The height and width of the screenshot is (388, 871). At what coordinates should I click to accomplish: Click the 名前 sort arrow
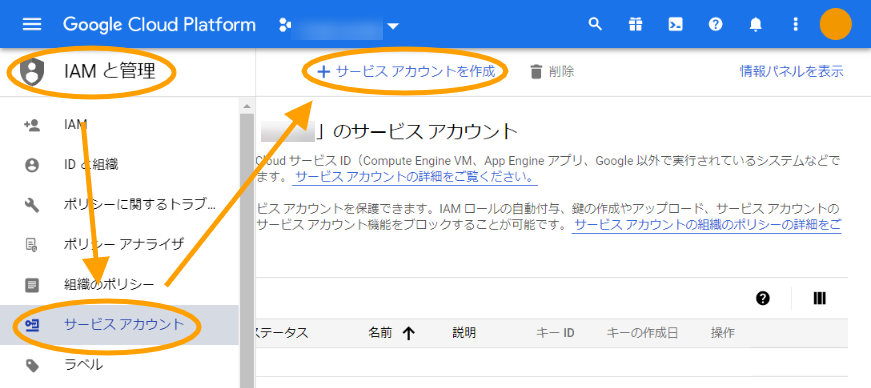[x=409, y=333]
